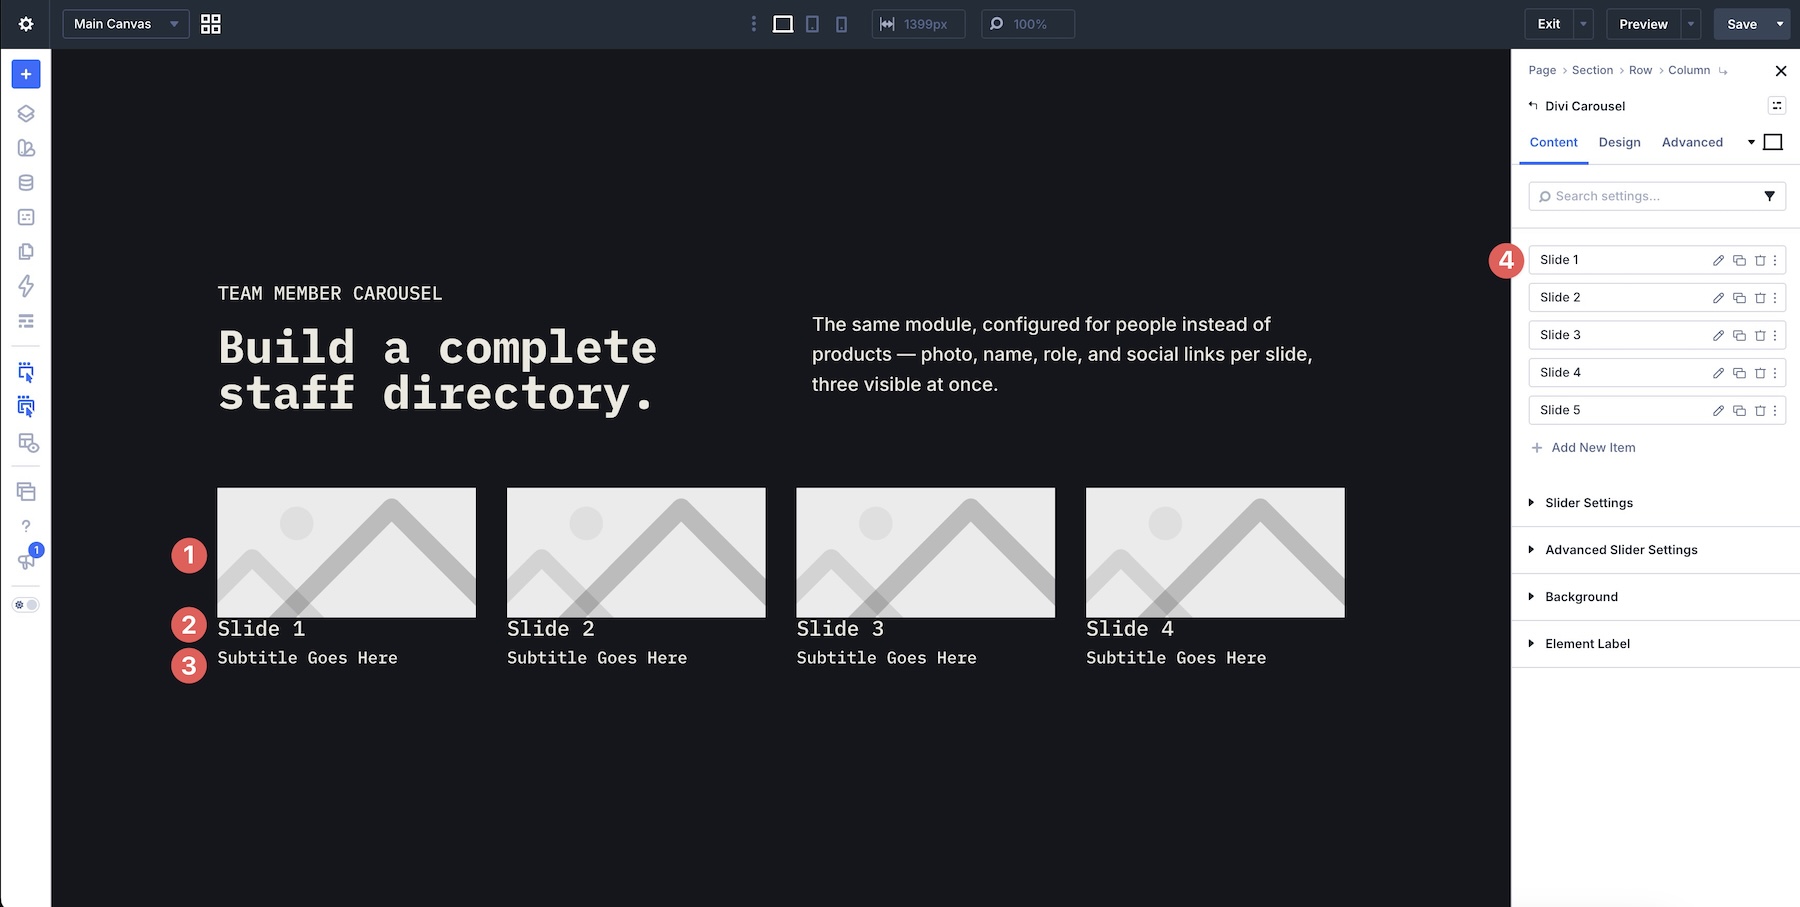Edit Slide 1 with pencil icon
This screenshot has width=1800, height=907.
click(1718, 260)
